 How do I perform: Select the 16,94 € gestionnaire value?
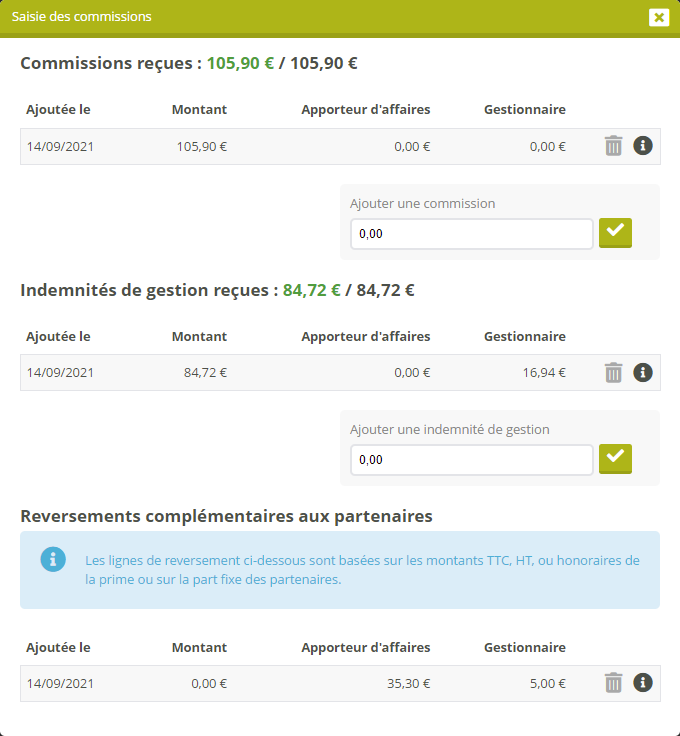[547, 373]
